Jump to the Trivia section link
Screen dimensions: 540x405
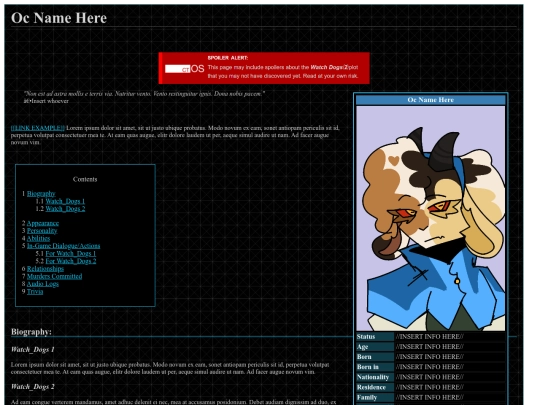35,291
